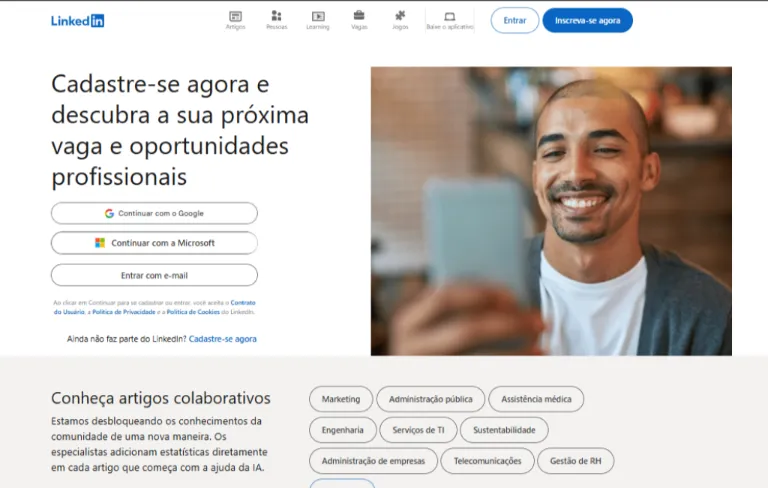Screen dimensions: 768x488
Task: Open the Política de Privacidade link
Action: tap(124, 312)
